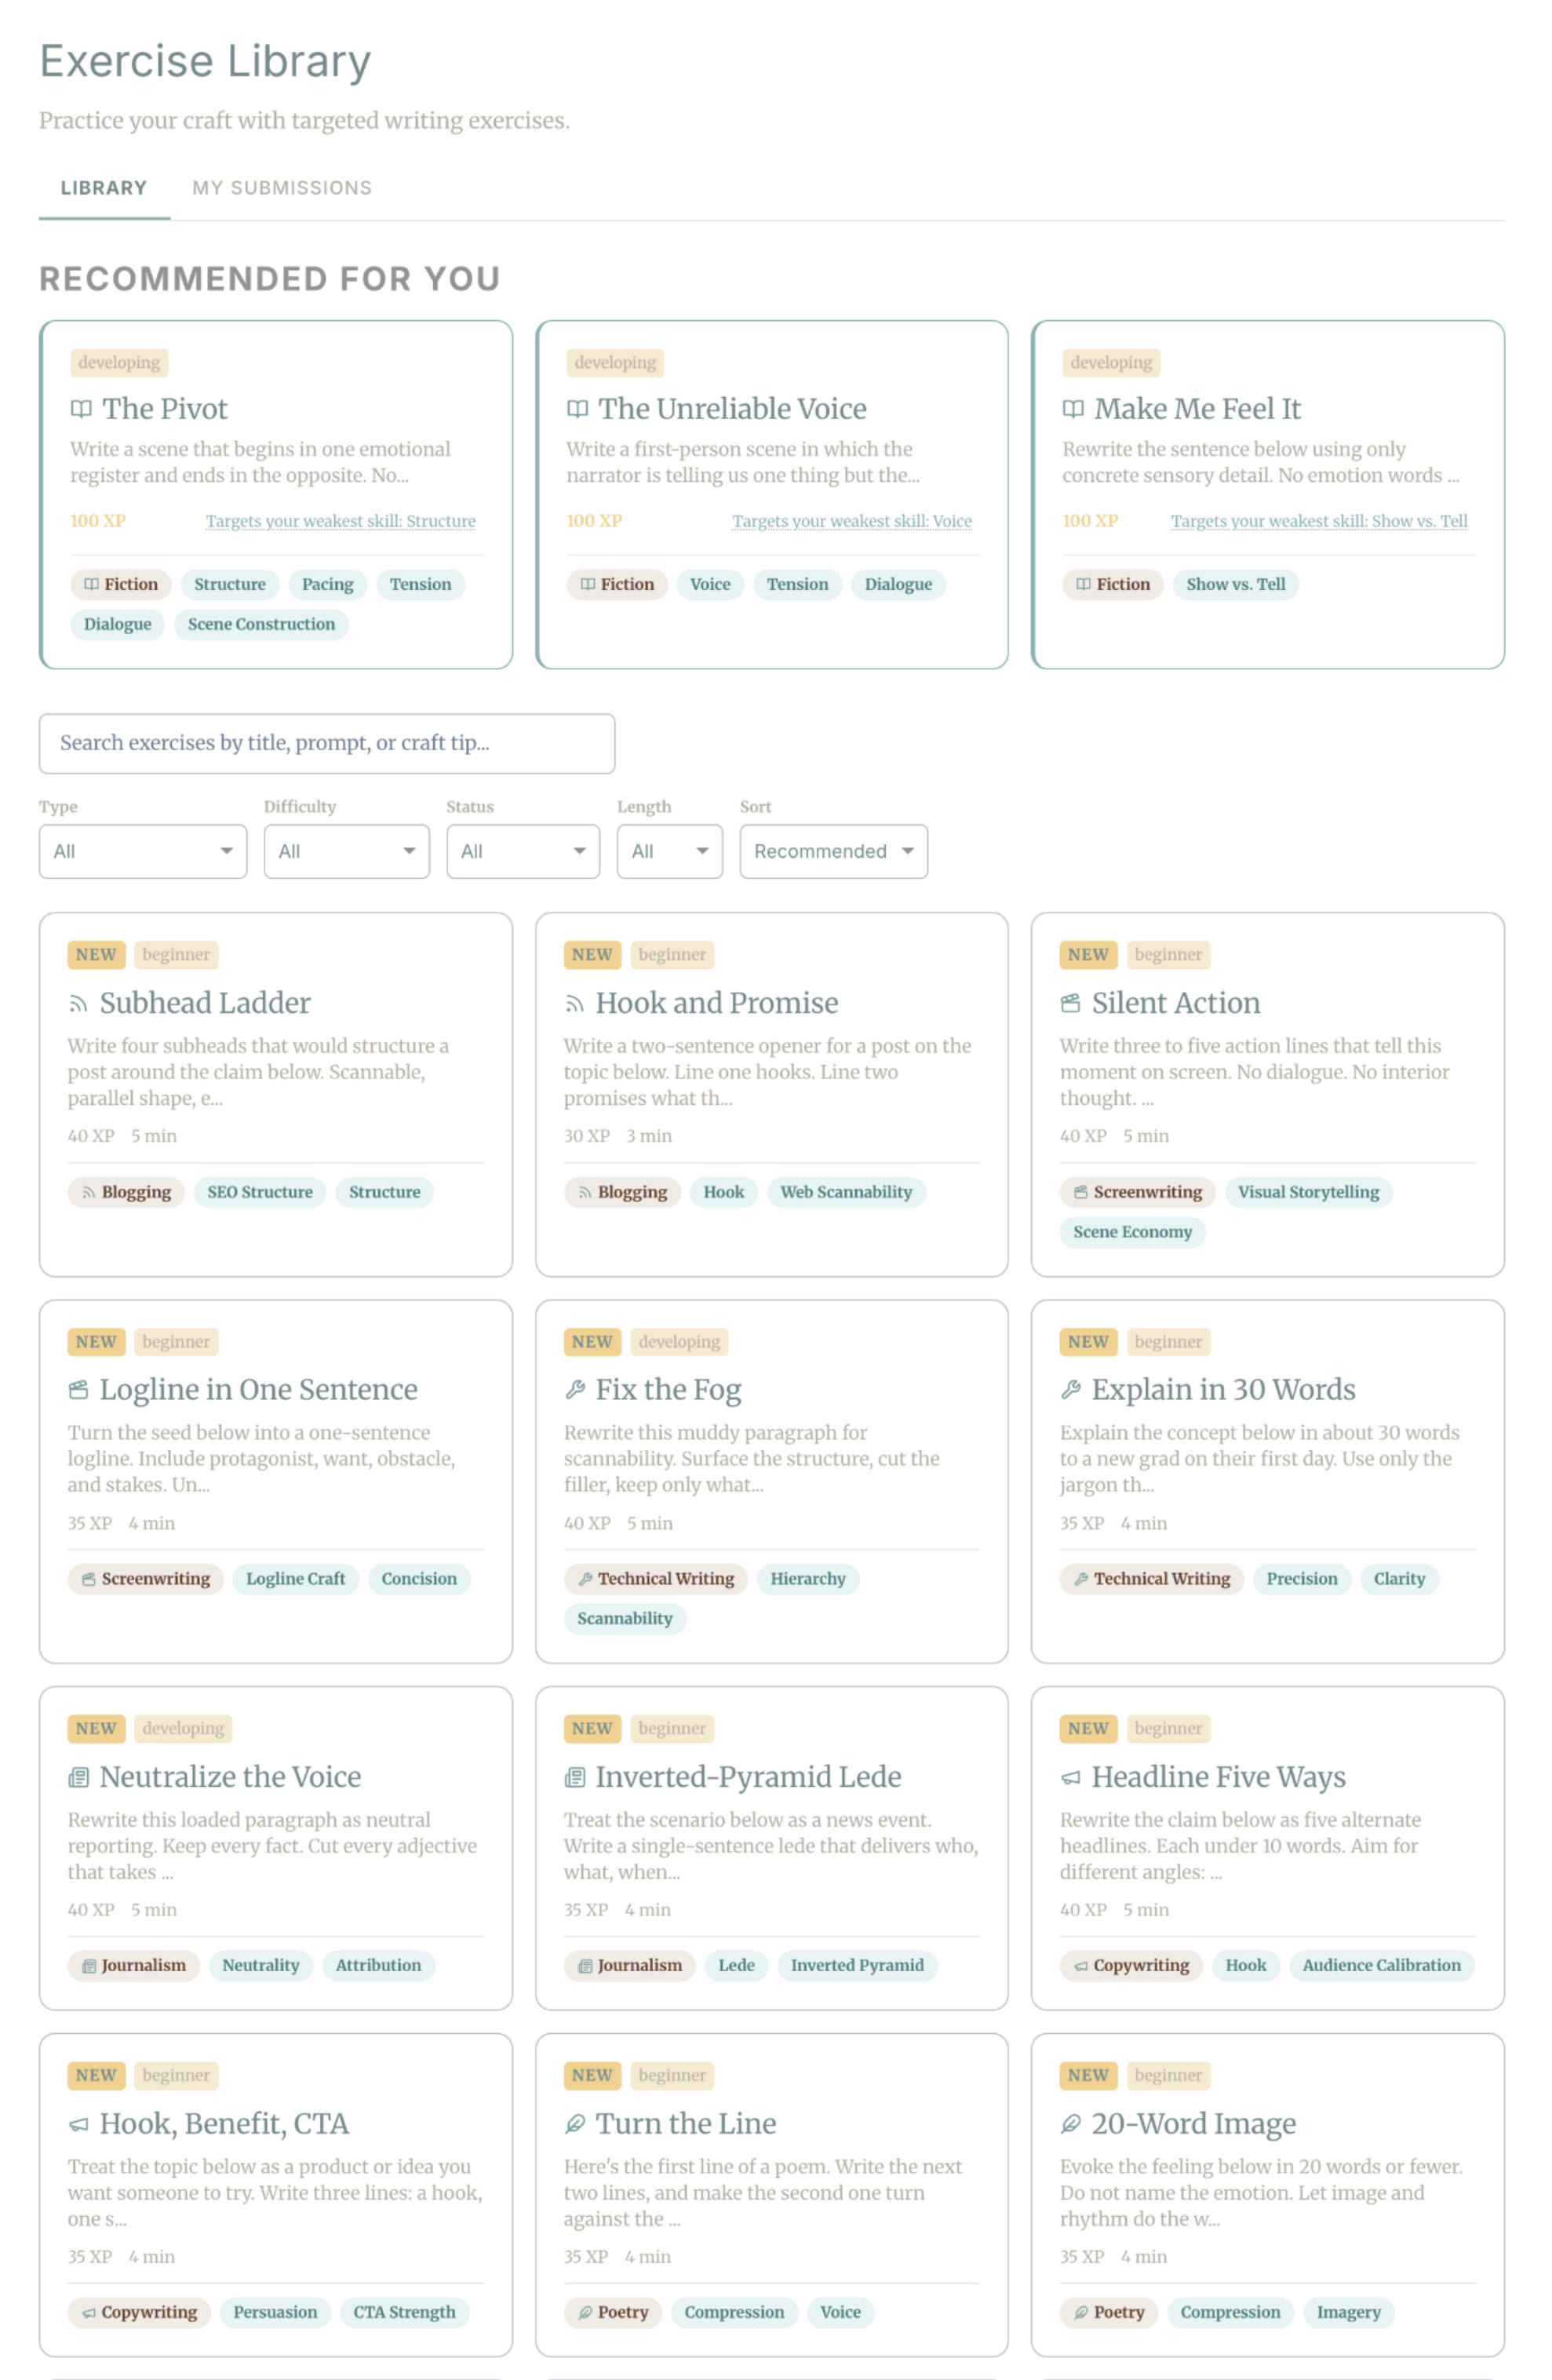Click the book icon beside The Unreliable Voice
This screenshot has width=1552, height=2380.
(x=577, y=409)
